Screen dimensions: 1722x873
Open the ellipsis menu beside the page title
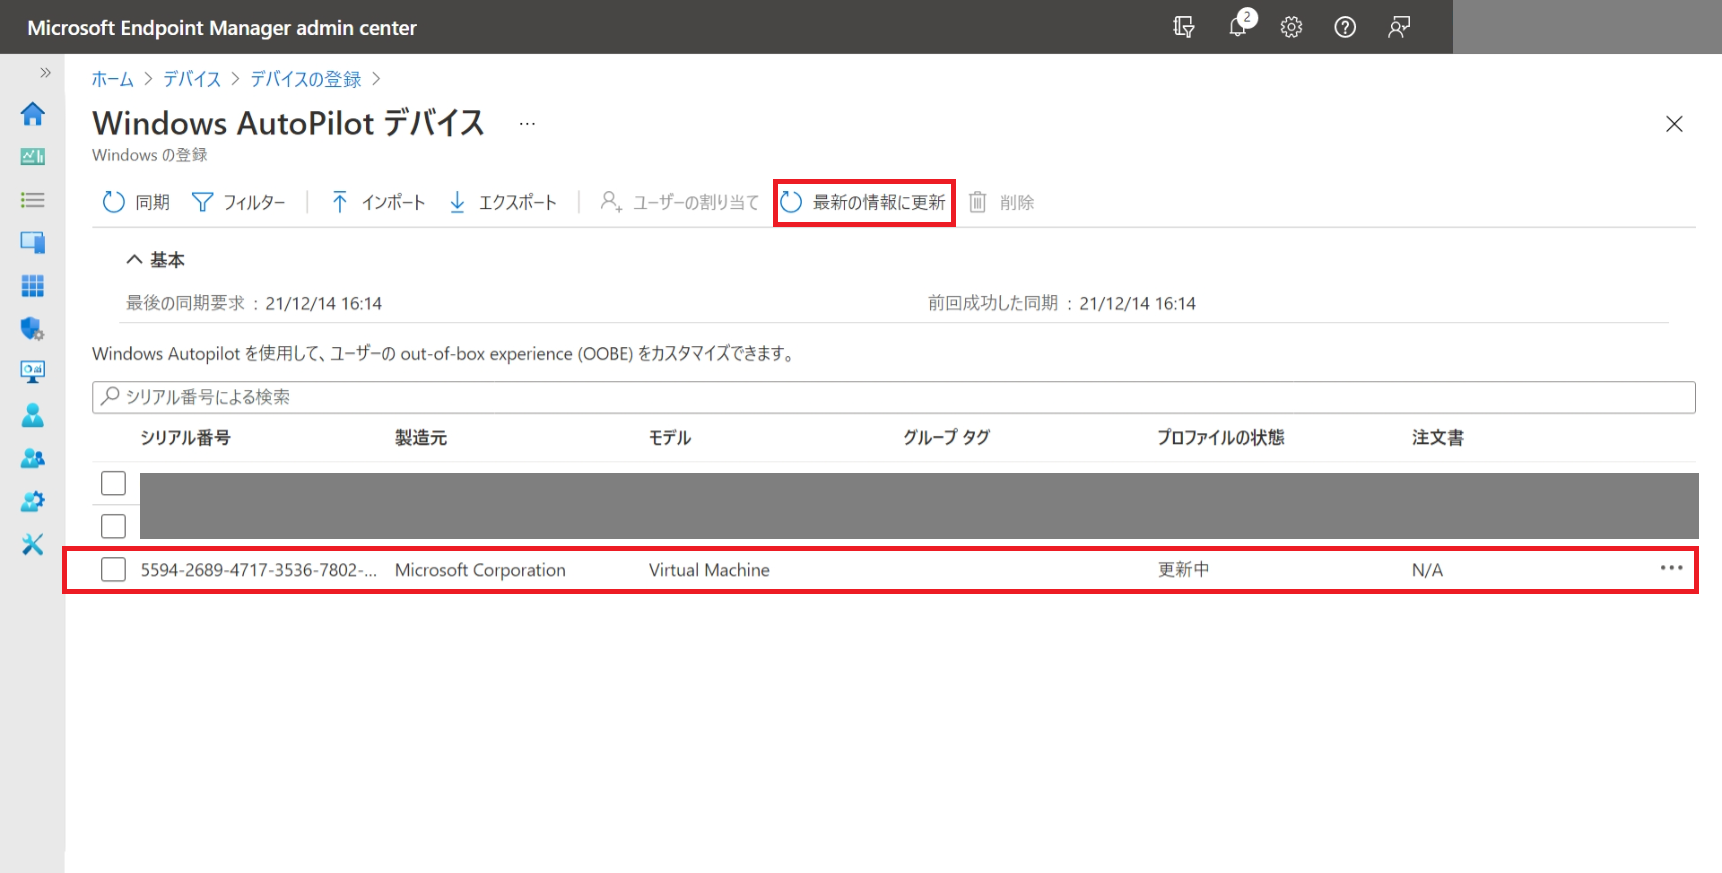coord(527,124)
